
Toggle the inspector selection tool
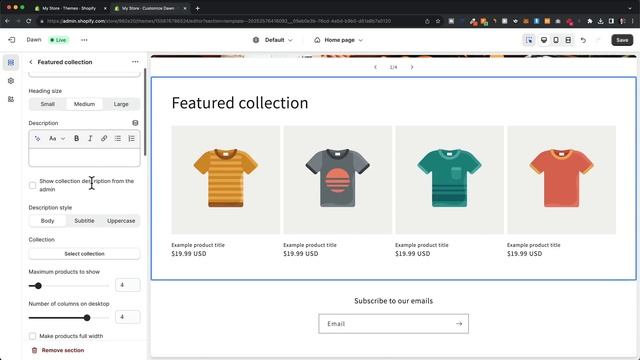(x=529, y=40)
